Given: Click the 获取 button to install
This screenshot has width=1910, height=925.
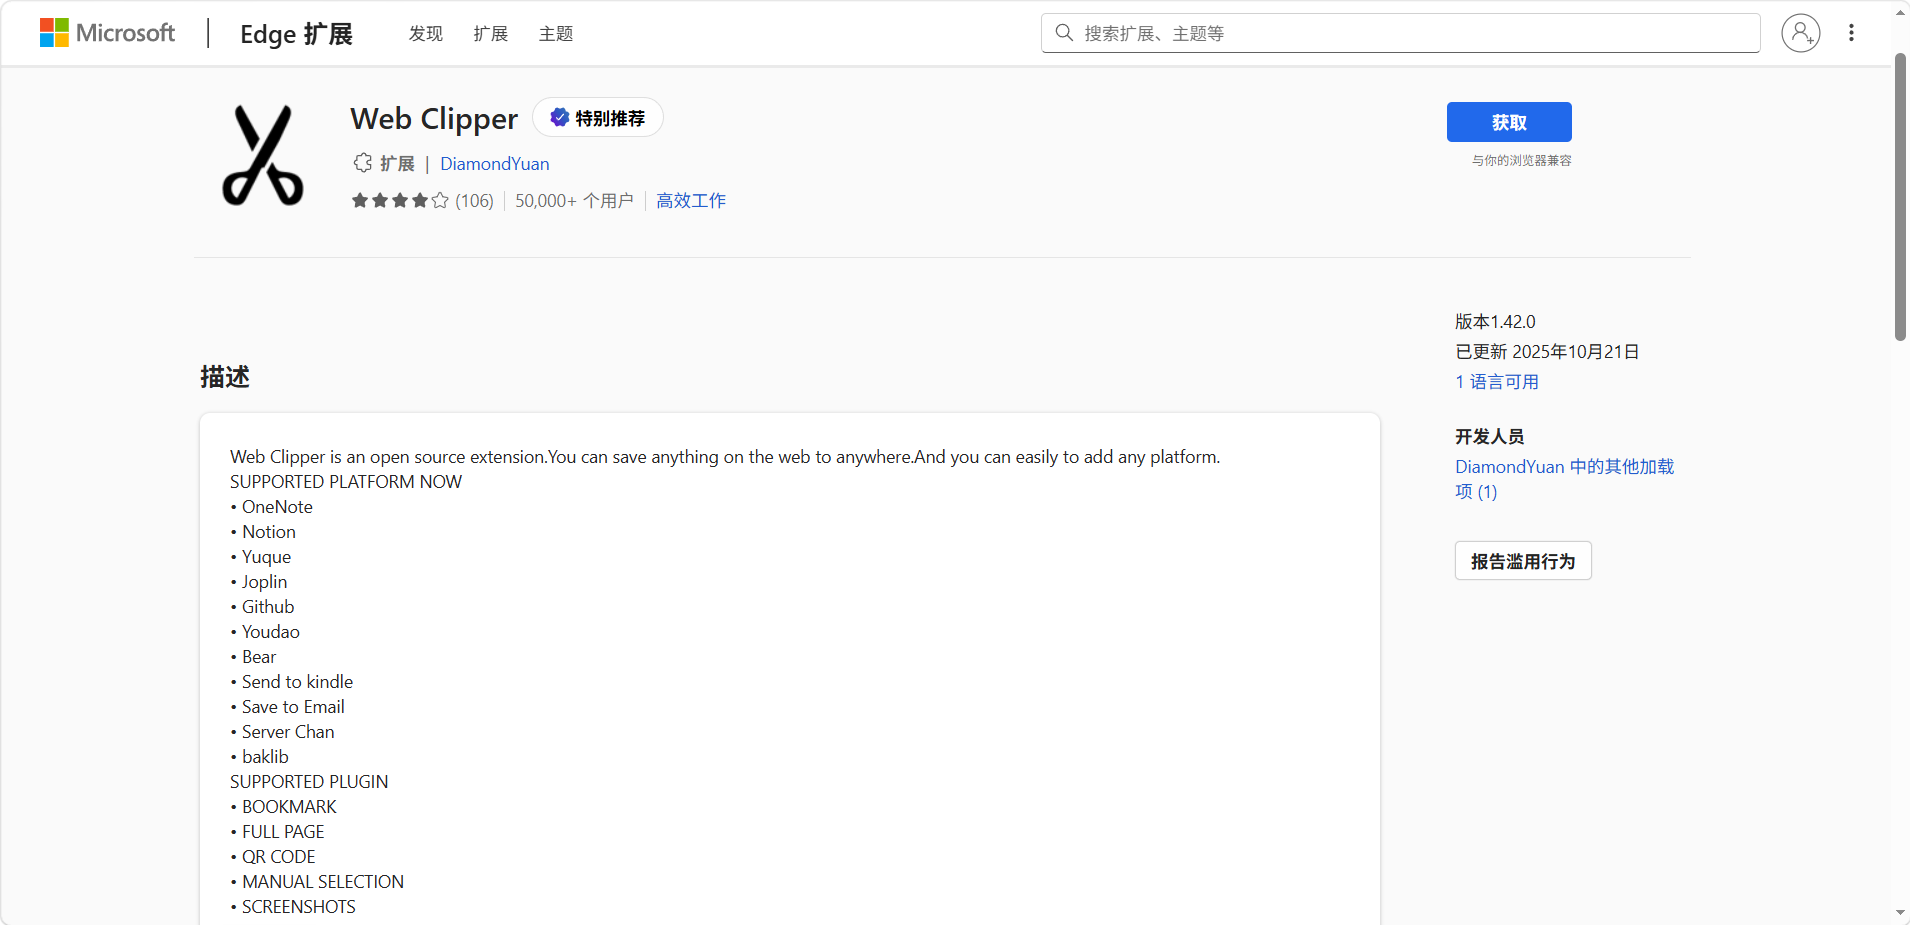Looking at the screenshot, I should 1508,122.
